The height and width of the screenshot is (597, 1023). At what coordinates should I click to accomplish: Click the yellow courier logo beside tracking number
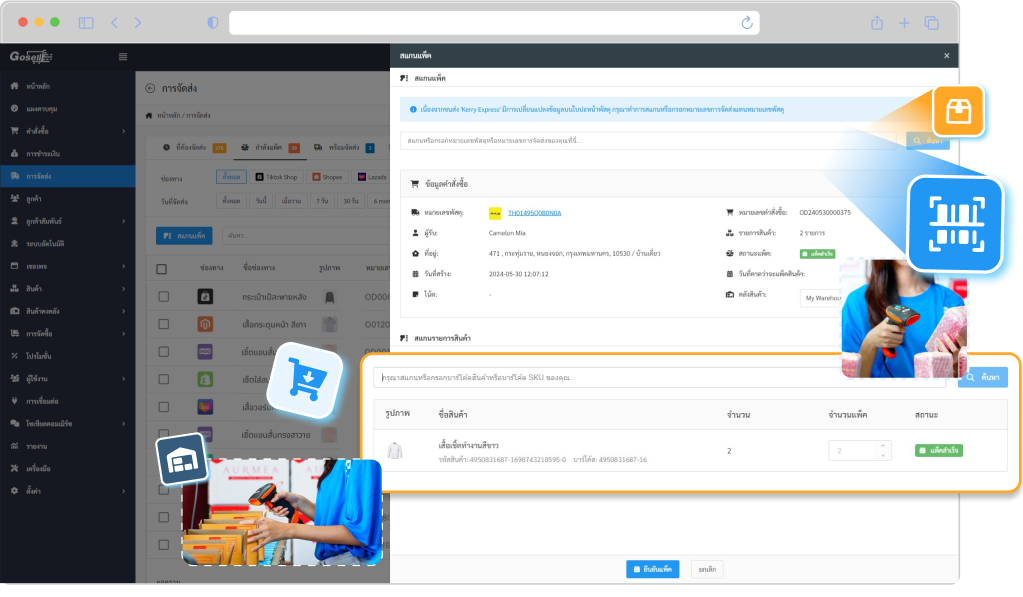click(495, 213)
